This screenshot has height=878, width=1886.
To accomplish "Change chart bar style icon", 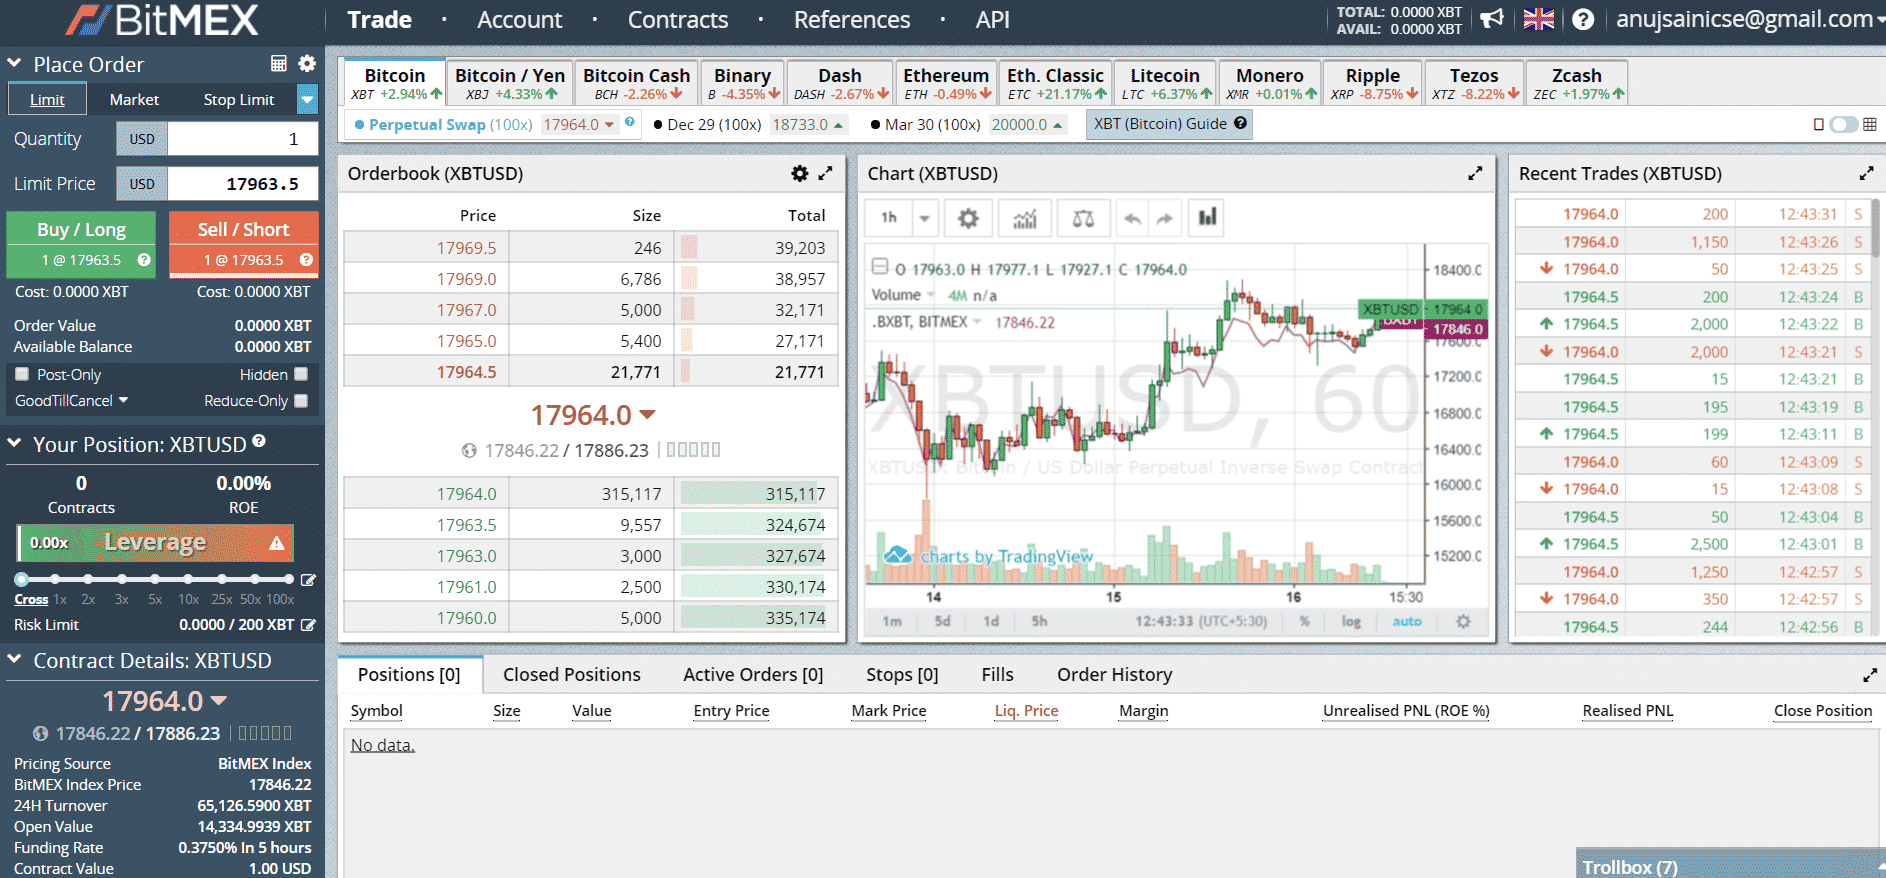I will (x=1208, y=218).
